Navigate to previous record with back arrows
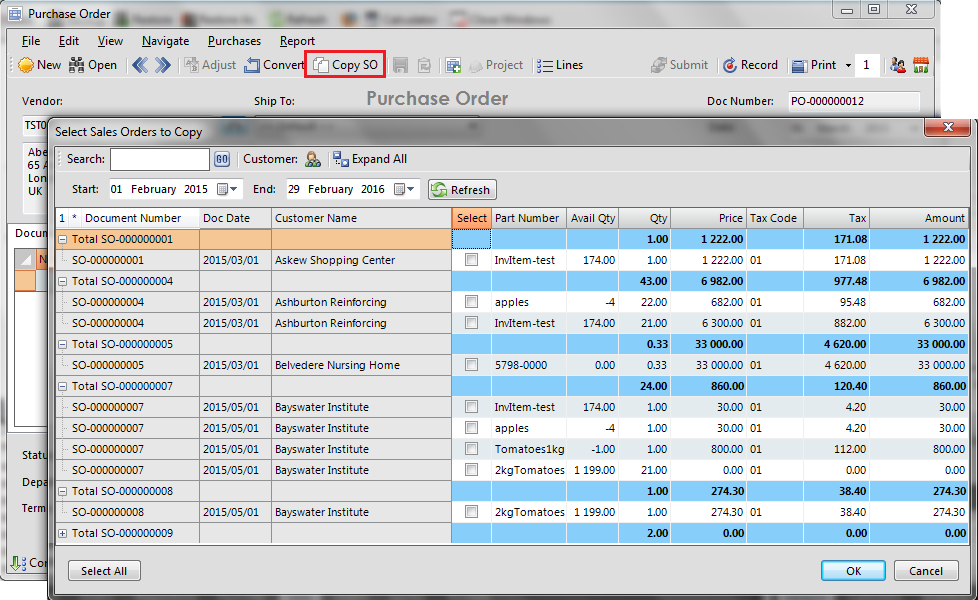978x600 pixels. coord(139,65)
